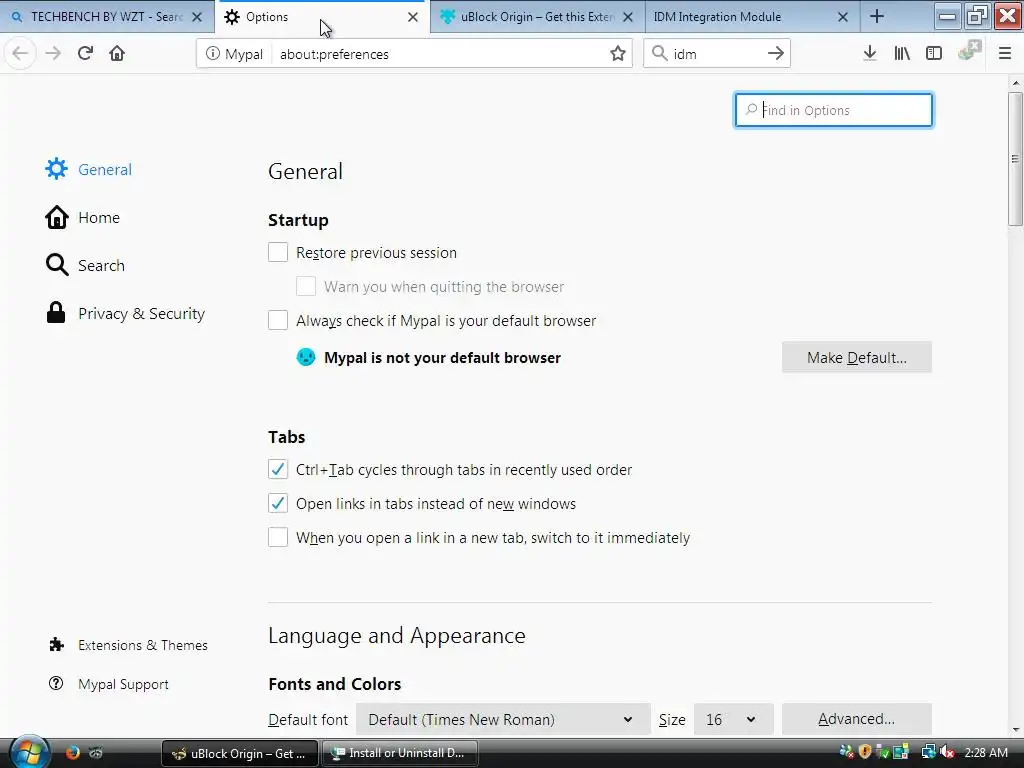Uncheck Open links in tabs option
Screen dimensions: 1024x768
click(278, 503)
